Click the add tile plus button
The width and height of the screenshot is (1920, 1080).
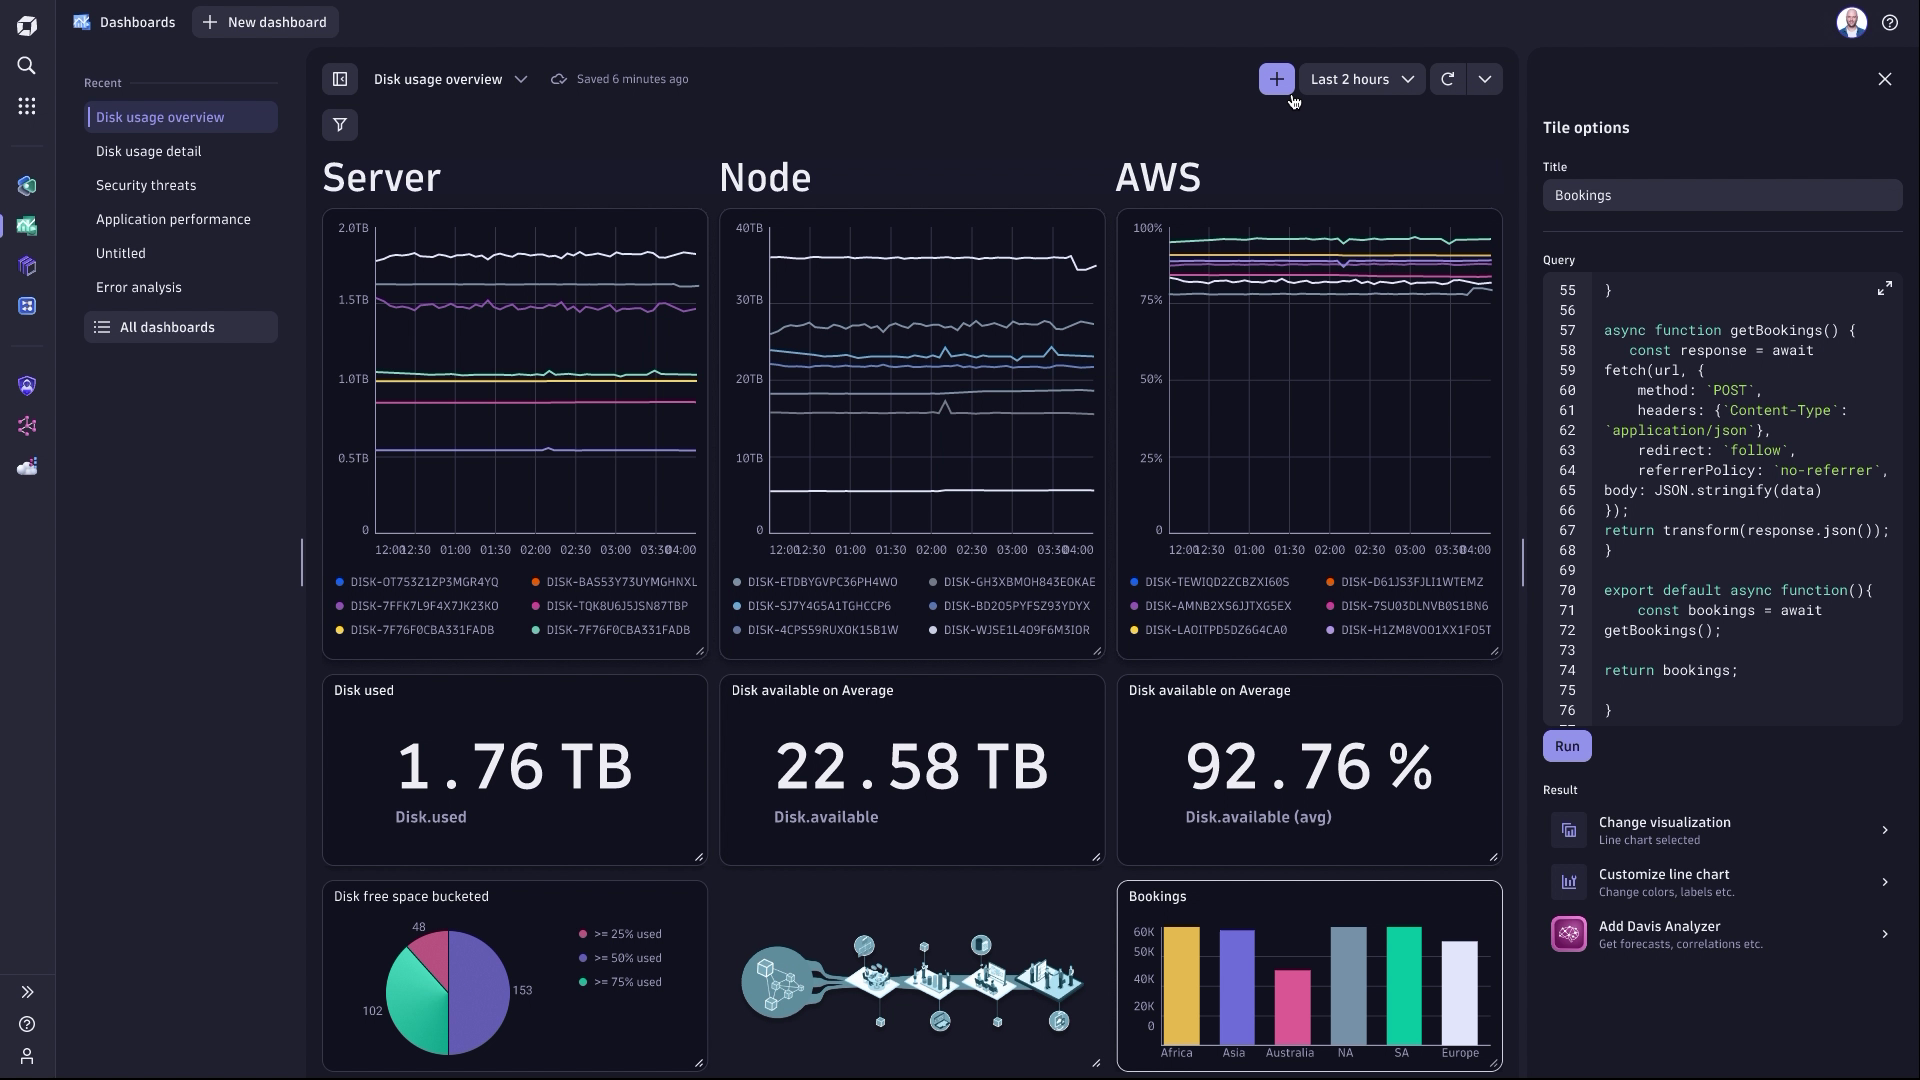(1276, 79)
